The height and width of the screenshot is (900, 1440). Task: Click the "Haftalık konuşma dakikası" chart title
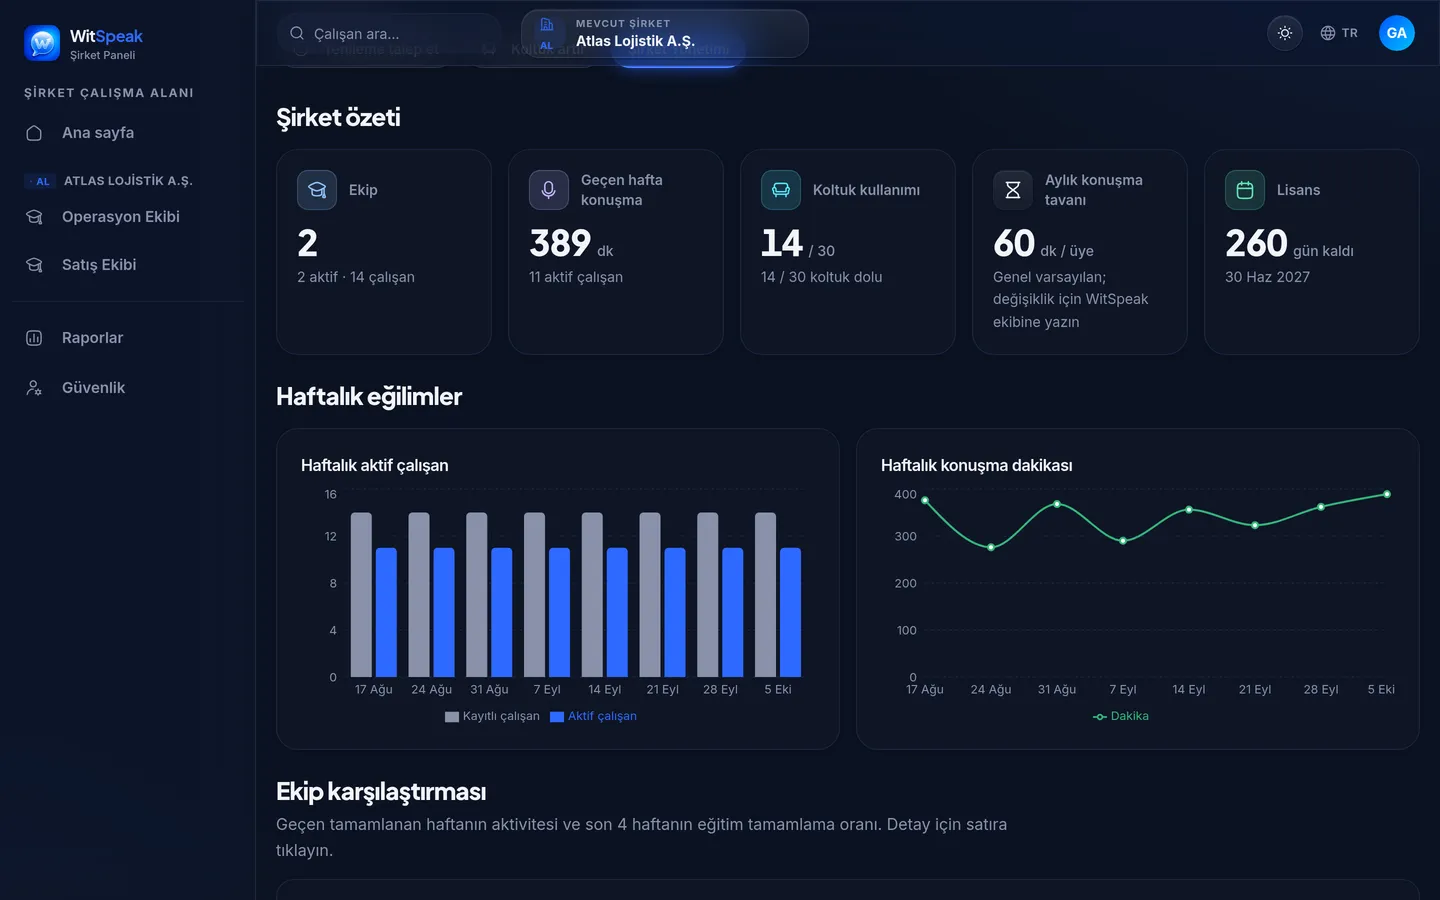point(977,465)
